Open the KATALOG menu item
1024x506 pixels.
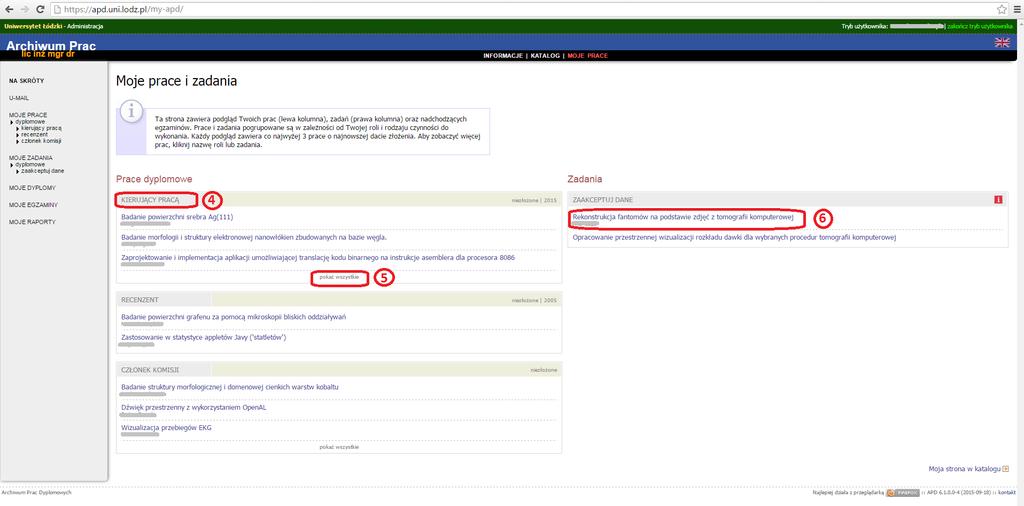click(x=545, y=56)
